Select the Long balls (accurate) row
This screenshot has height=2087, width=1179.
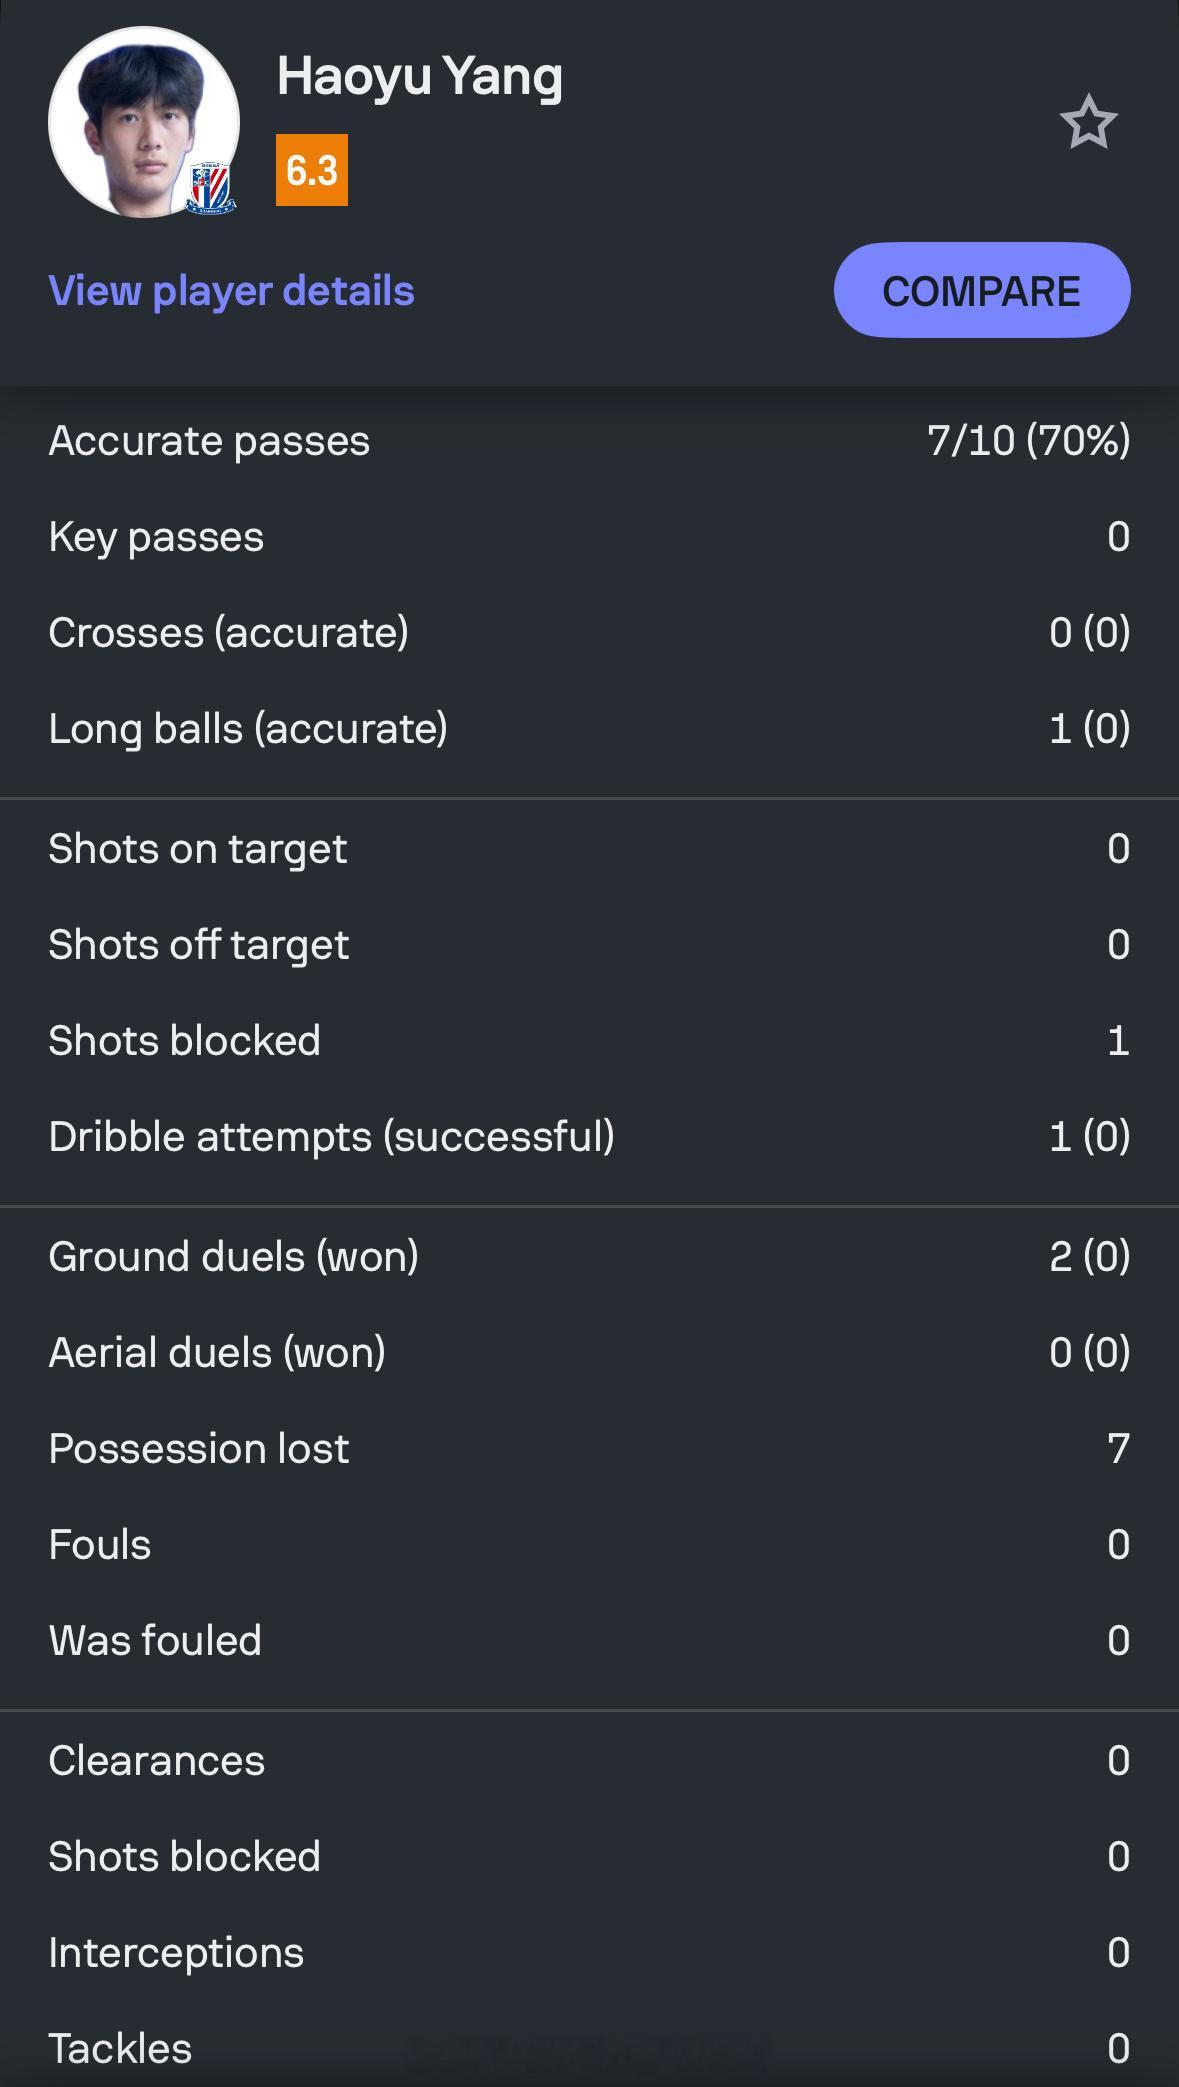point(589,729)
